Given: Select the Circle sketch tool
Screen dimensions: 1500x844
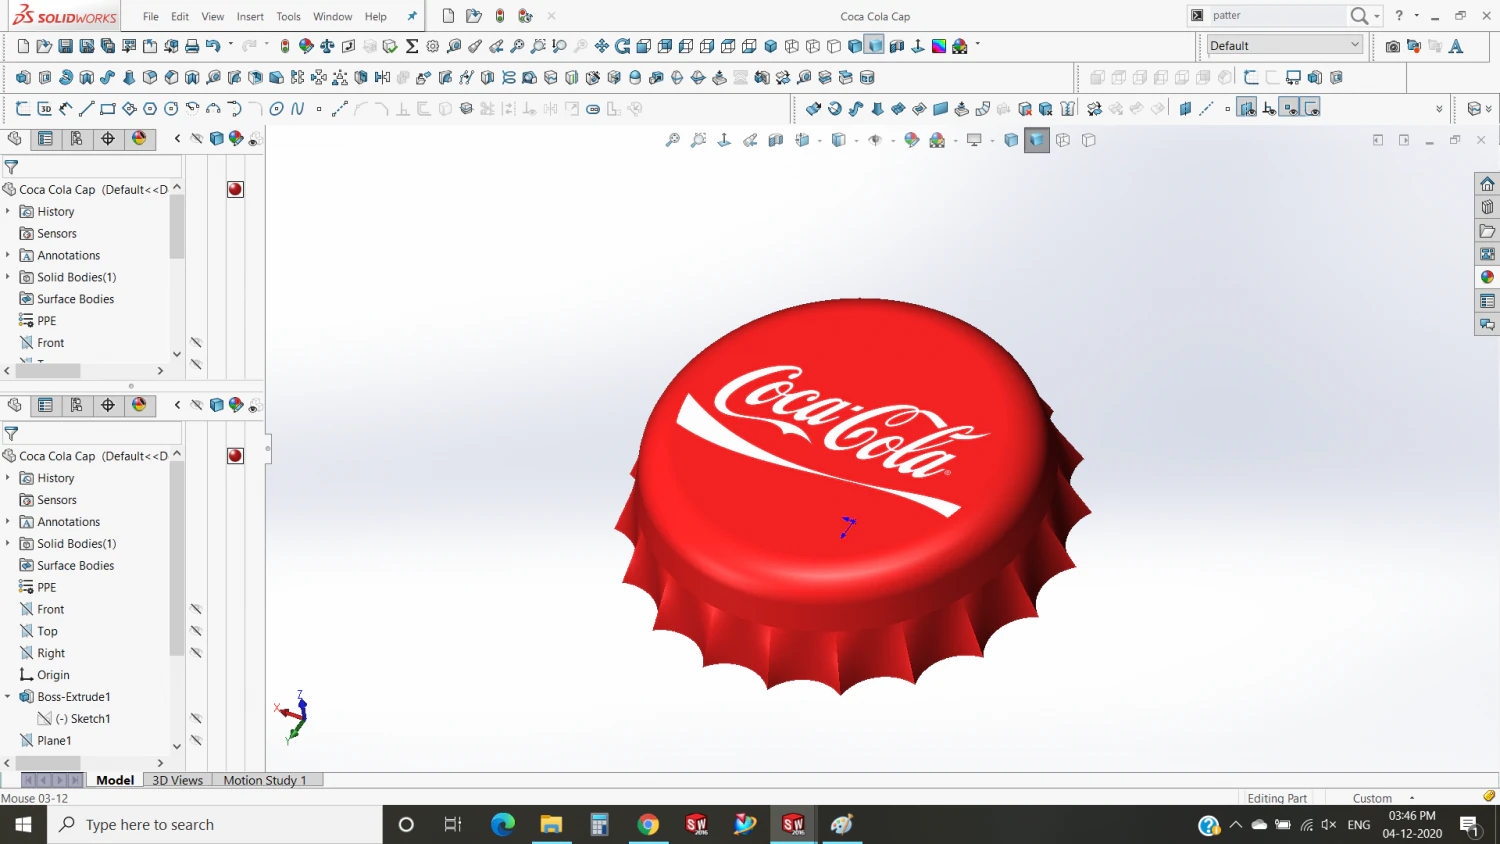Looking at the screenshot, I should coord(173,108).
